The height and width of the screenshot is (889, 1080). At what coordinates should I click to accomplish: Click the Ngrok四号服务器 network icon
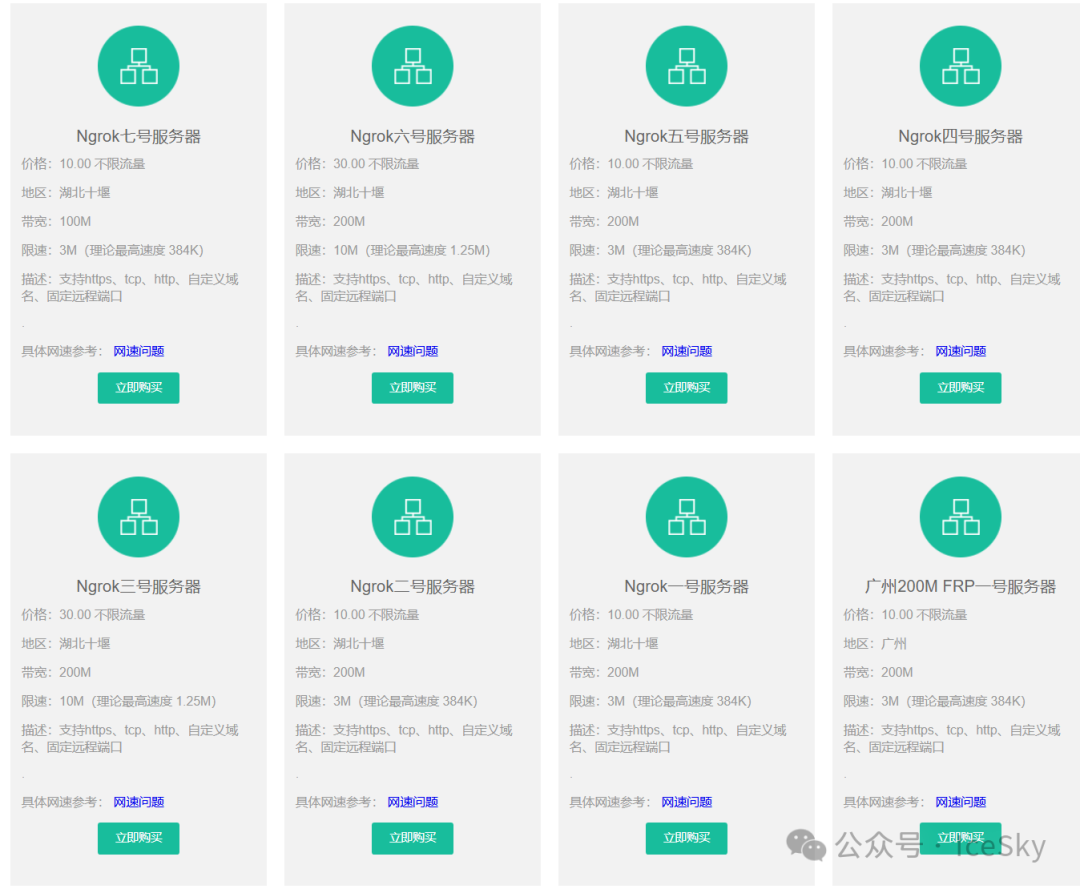(x=960, y=66)
